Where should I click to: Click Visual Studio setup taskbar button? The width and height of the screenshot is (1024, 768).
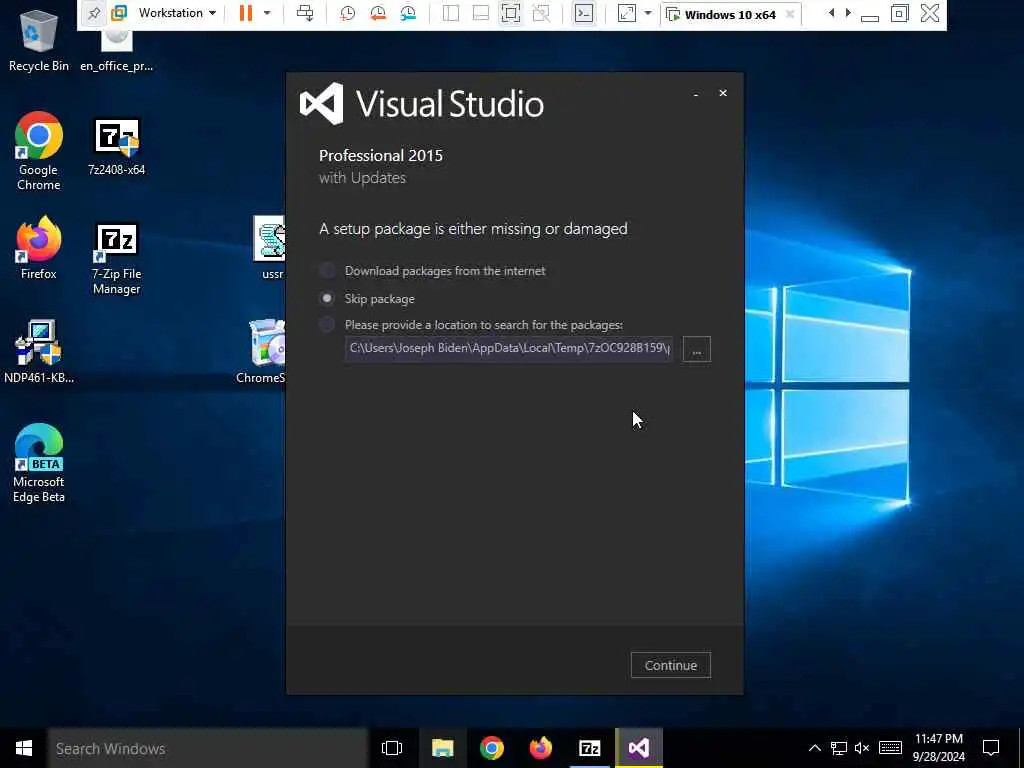pos(639,748)
